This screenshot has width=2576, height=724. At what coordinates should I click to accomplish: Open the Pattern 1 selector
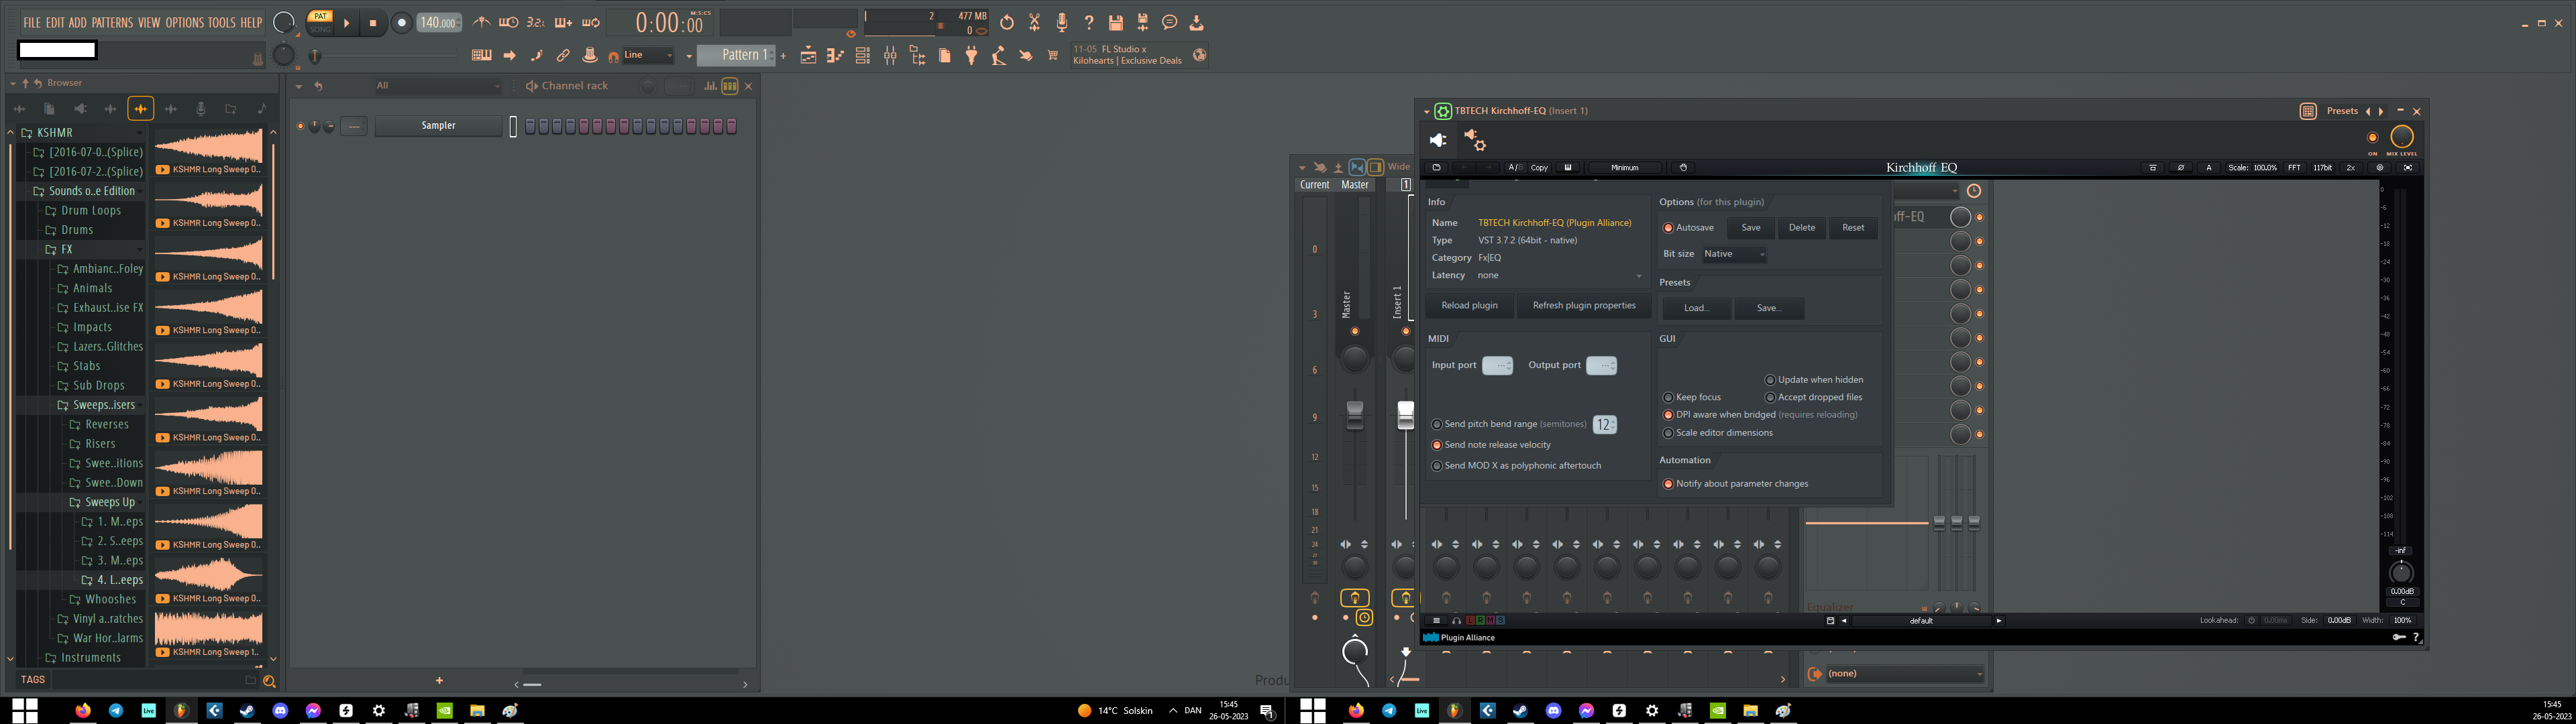tap(736, 55)
